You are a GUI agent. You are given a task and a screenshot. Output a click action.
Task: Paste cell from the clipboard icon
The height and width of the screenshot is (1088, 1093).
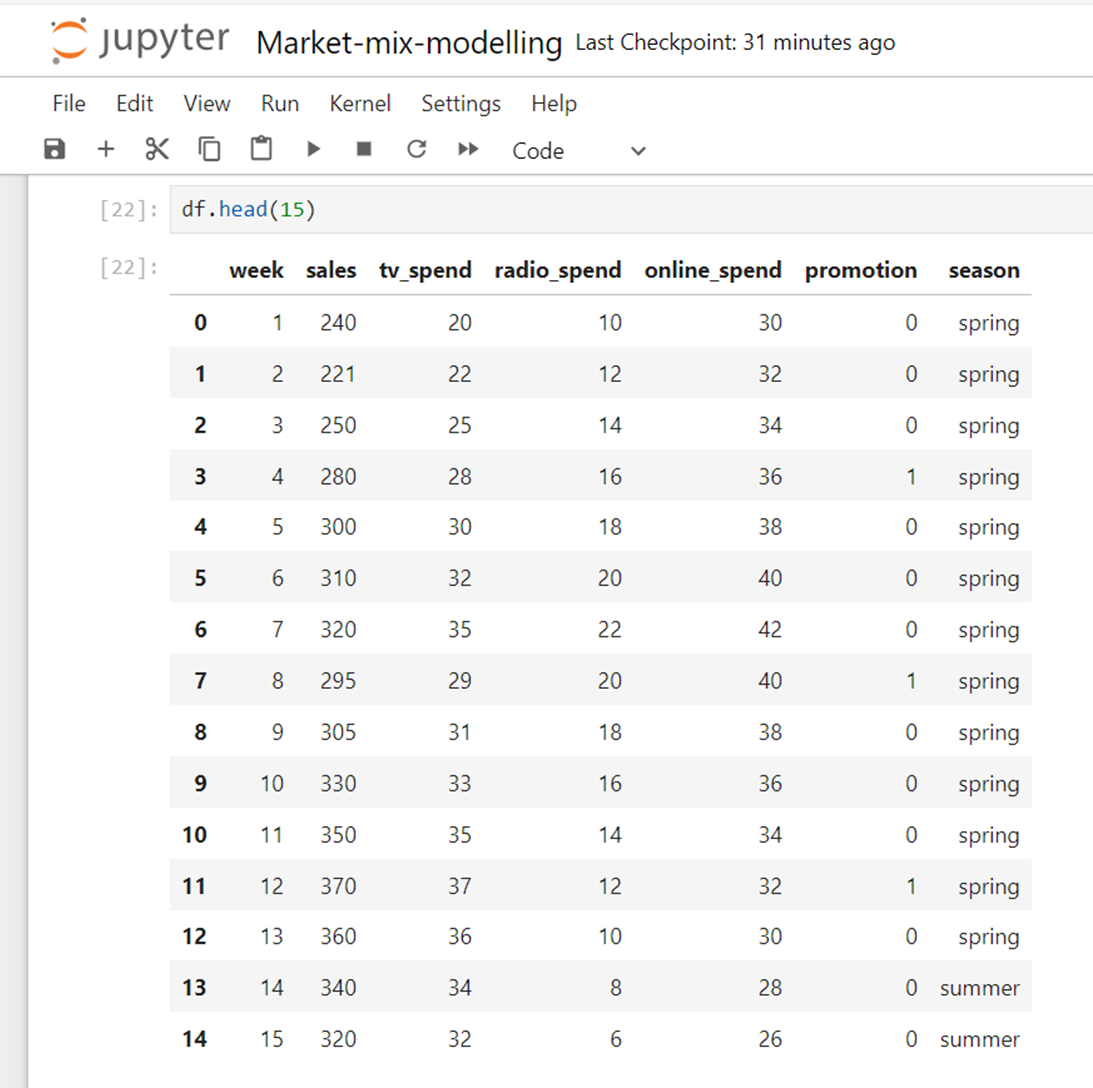click(261, 148)
